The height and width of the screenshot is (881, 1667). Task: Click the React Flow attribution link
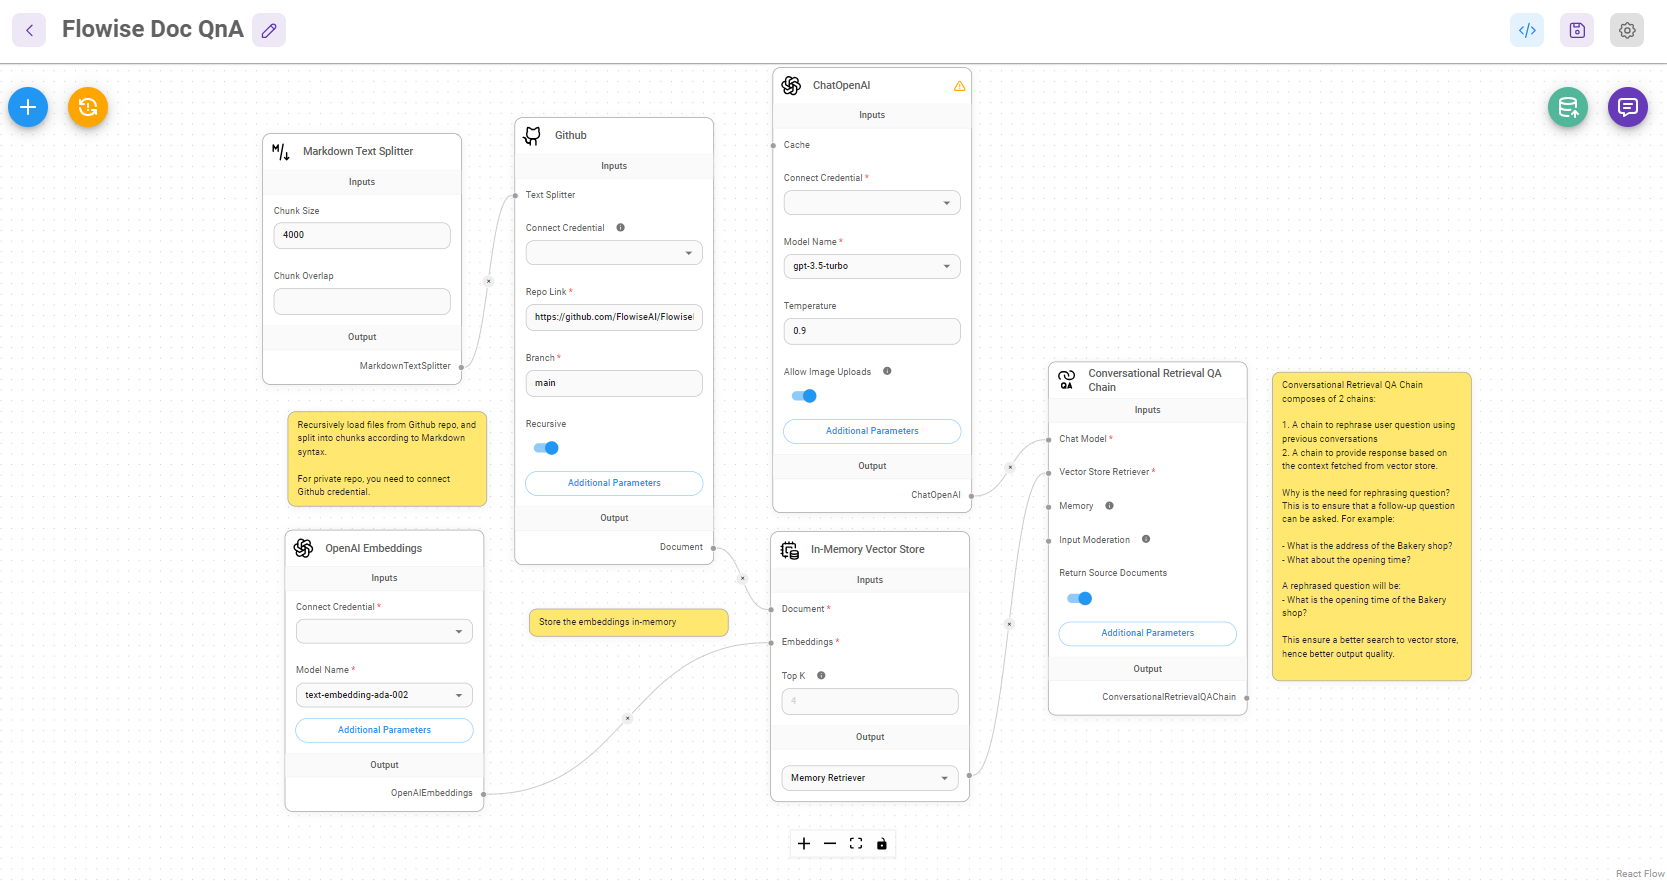1640,874
